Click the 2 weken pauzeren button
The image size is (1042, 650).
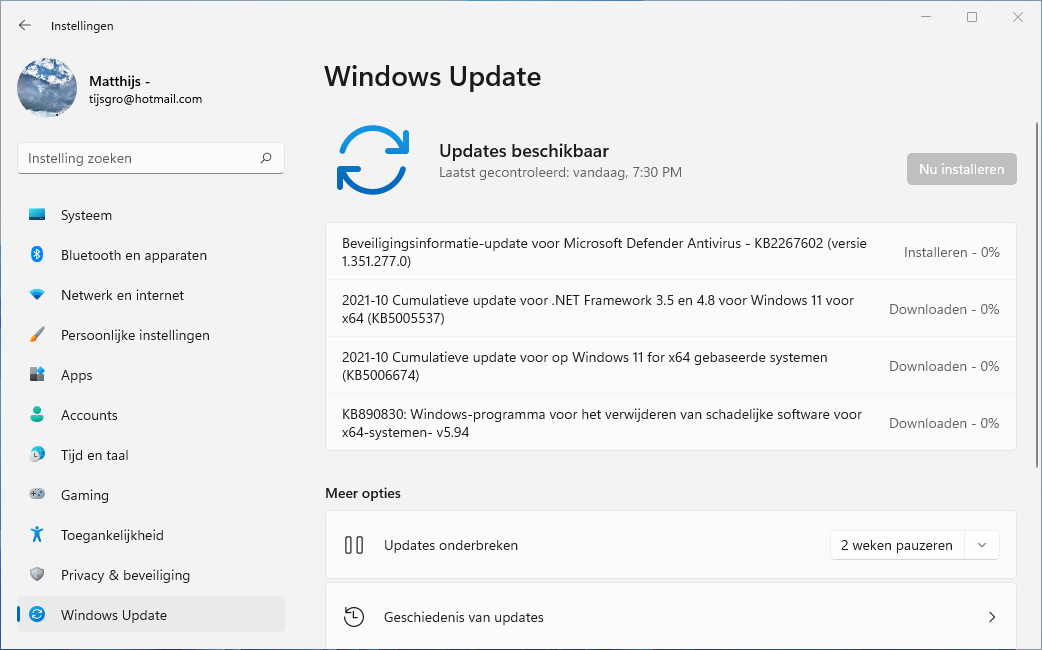click(897, 545)
